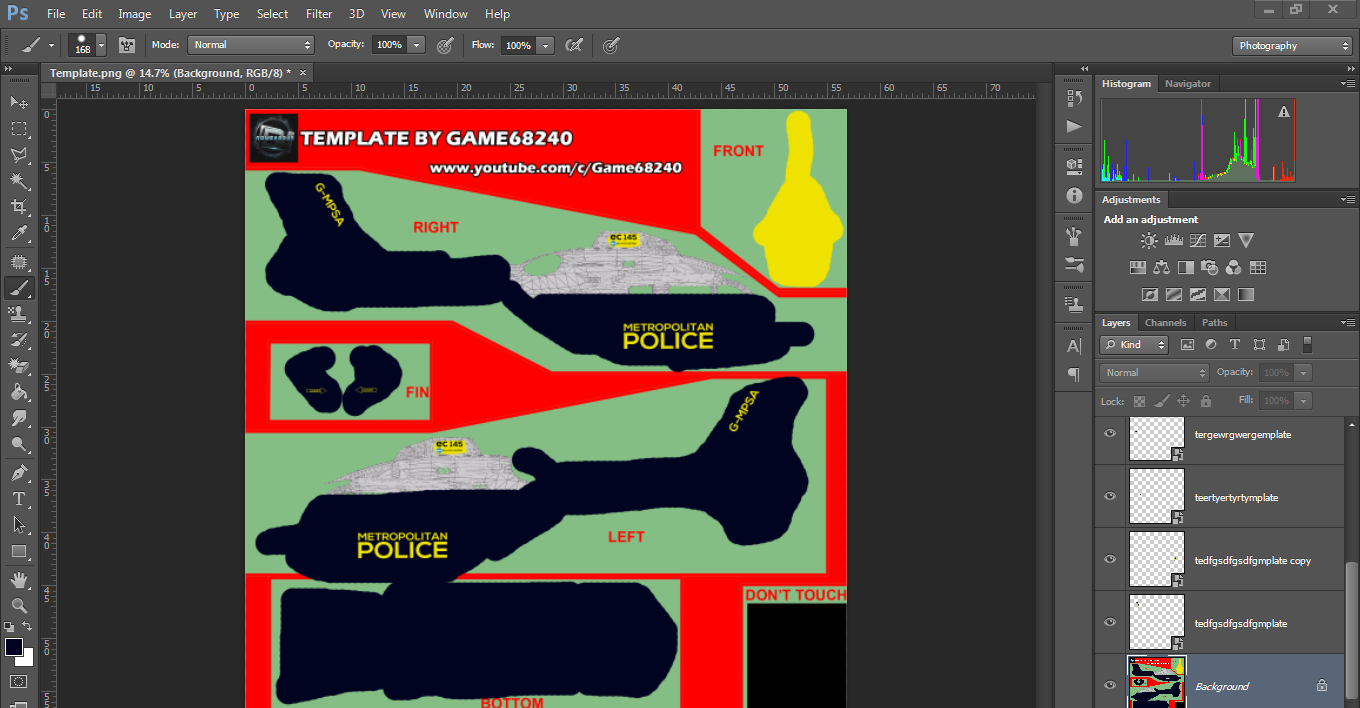
Task: Select the Eyedropper tool
Action: (18, 234)
